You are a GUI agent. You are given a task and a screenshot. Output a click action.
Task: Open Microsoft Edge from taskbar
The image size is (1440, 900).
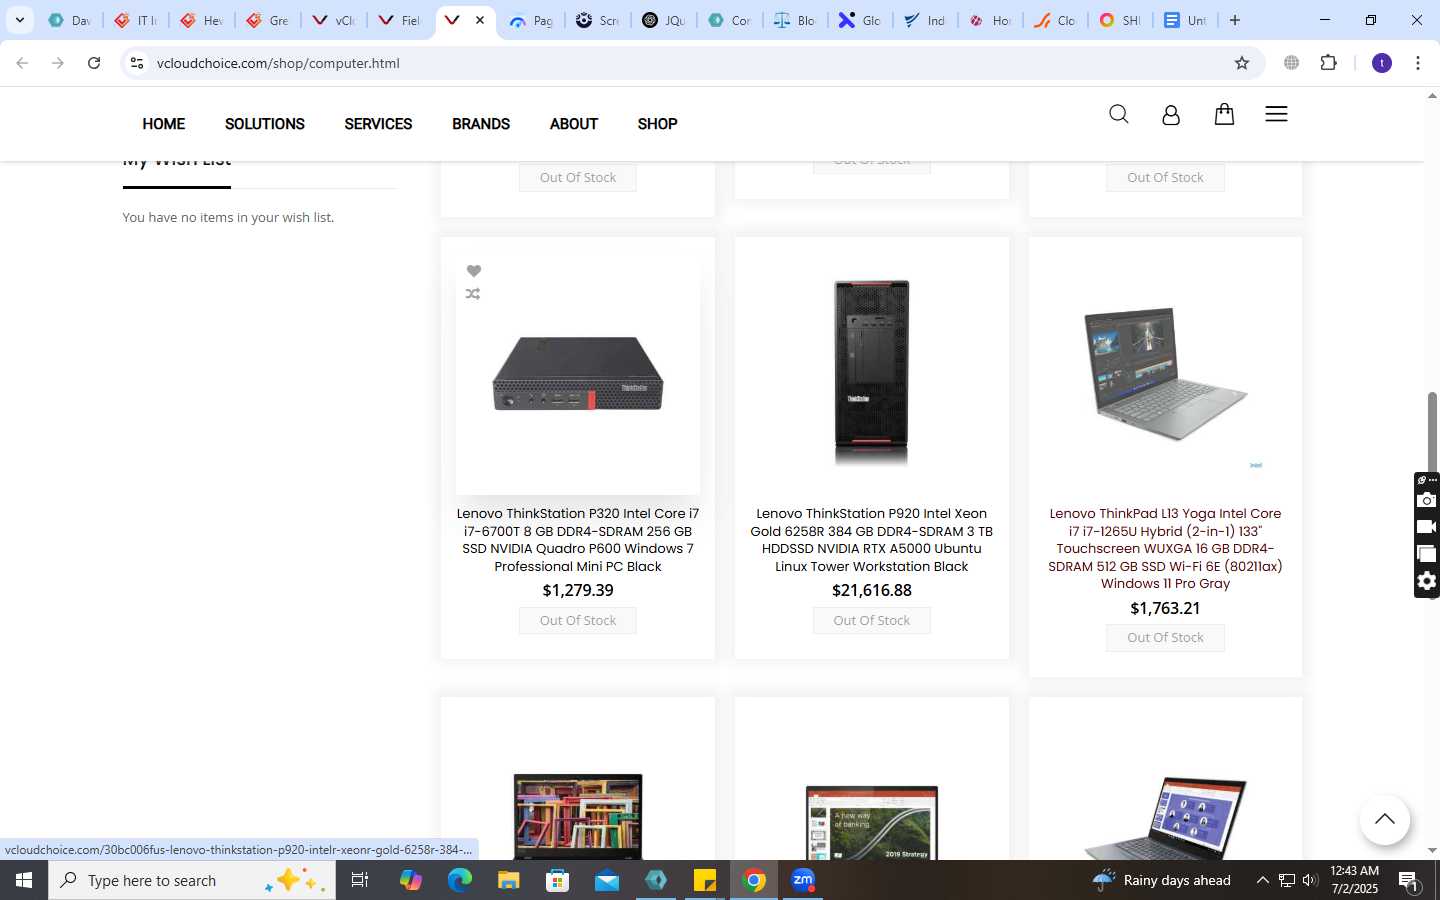(x=460, y=880)
